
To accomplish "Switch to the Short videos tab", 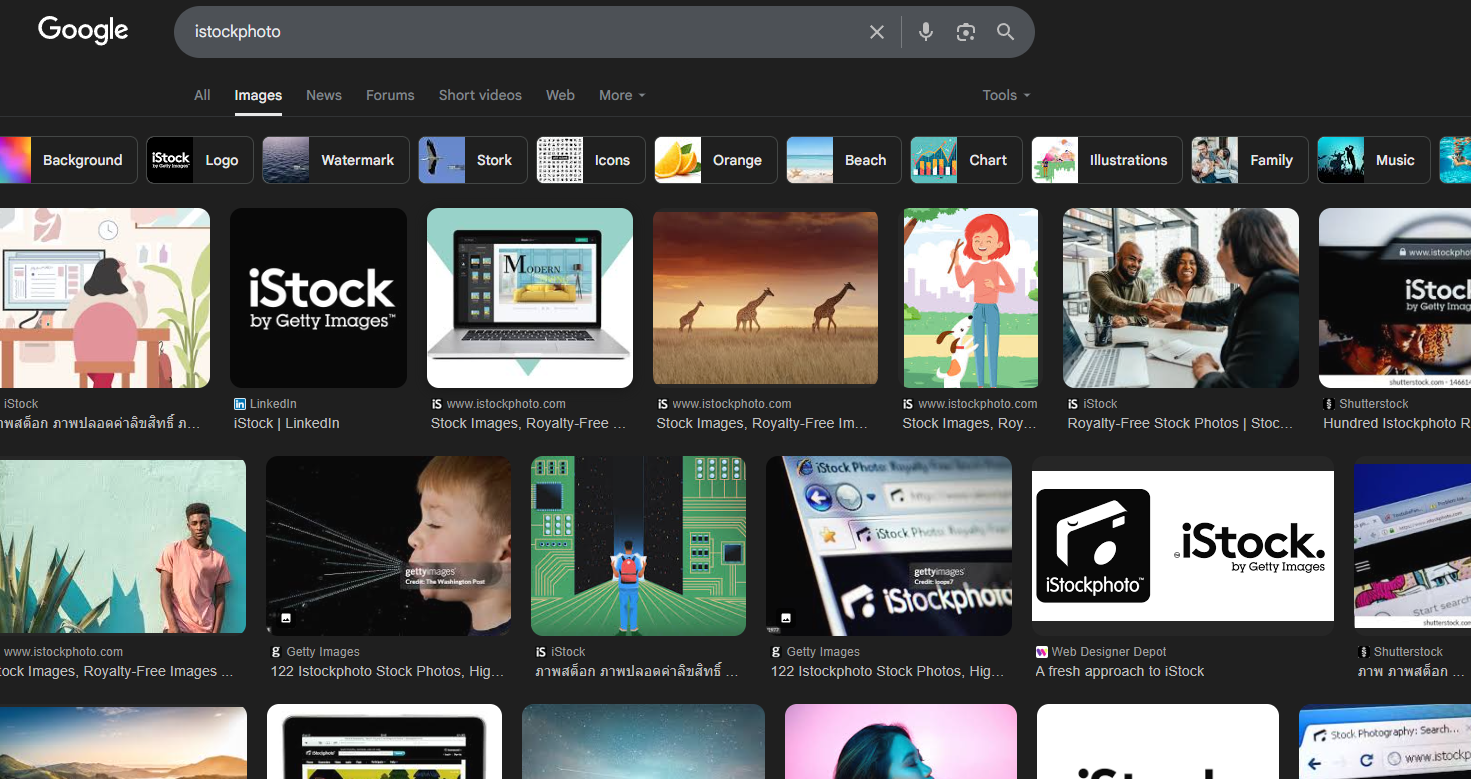I will click(480, 95).
